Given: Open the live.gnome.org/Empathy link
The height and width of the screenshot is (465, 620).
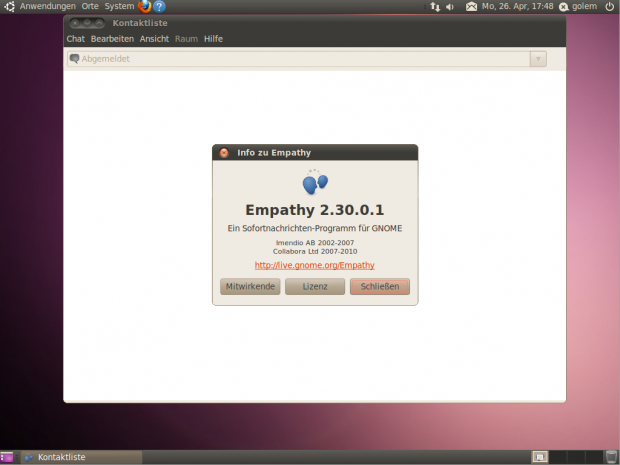Looking at the screenshot, I should click(x=315, y=265).
